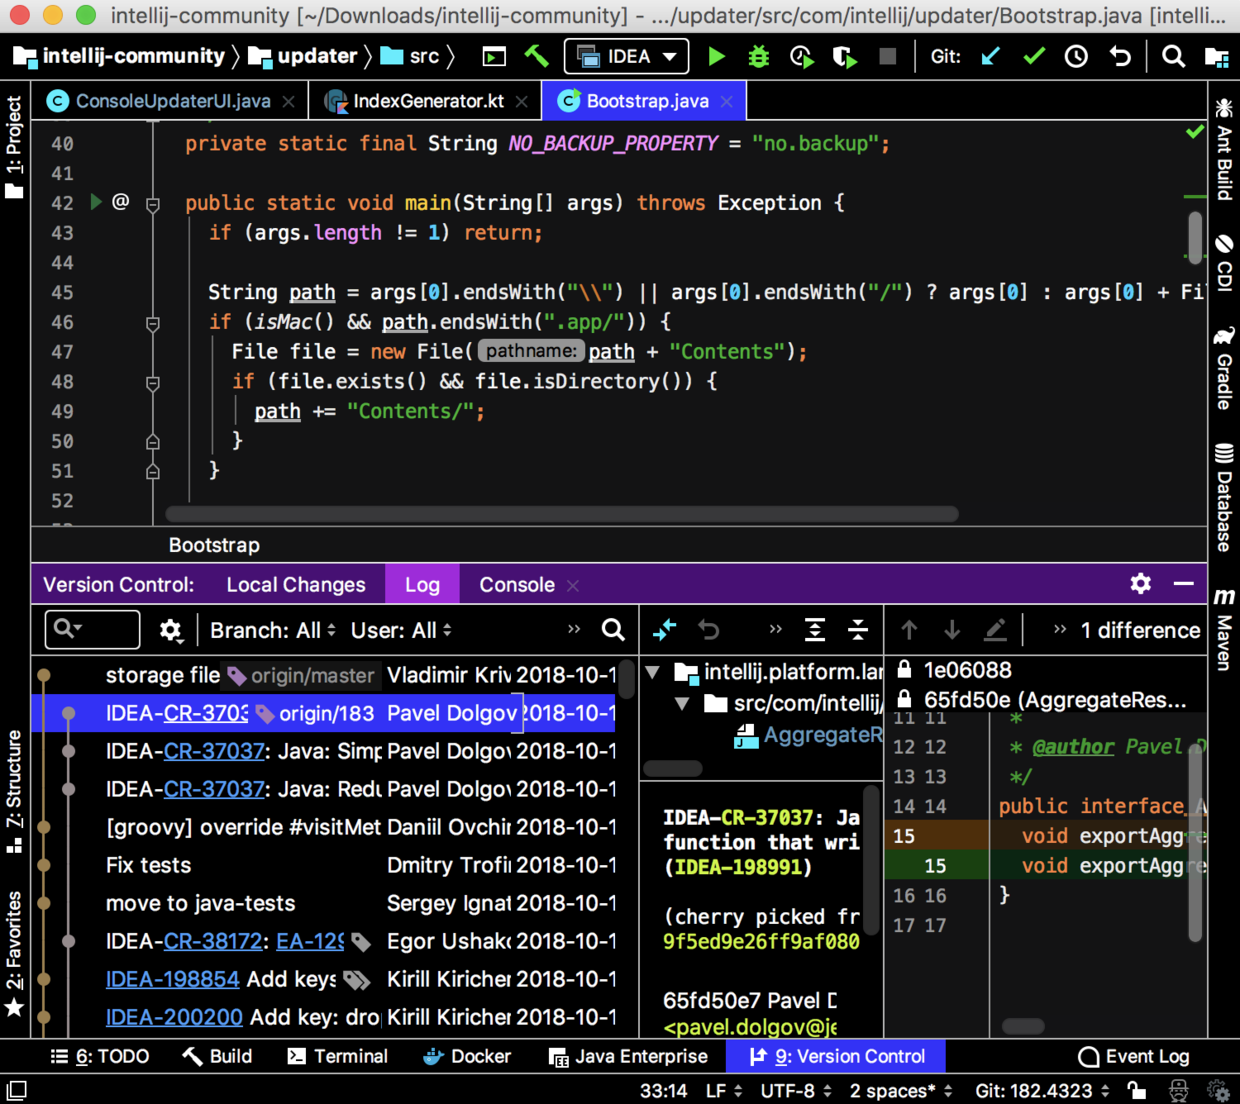The height and width of the screenshot is (1104, 1240).
Task: Fold the main method at line 42
Action: (x=153, y=204)
